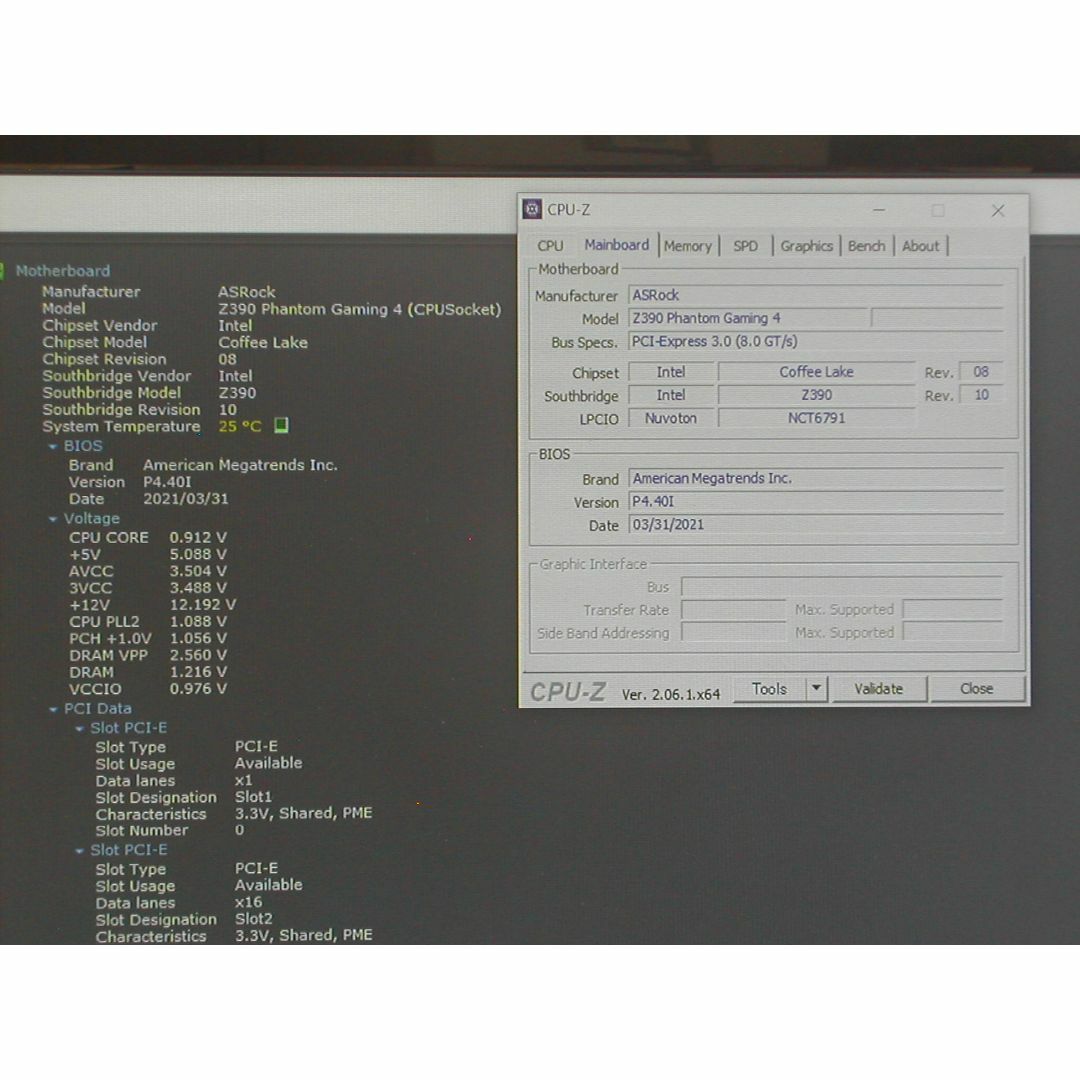Click the green Motherboard section icon in Speccy
The height and width of the screenshot is (1080, 1080).
tap(2, 271)
